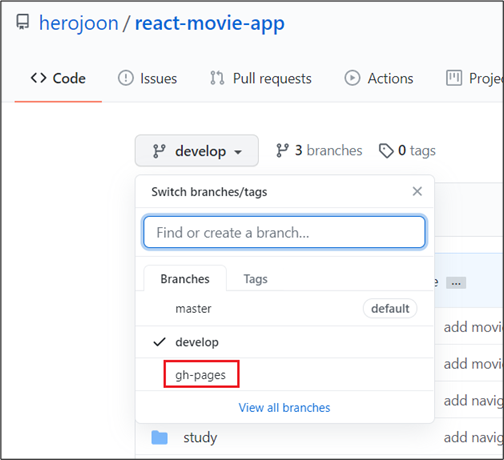The image size is (504, 460).
Task: Expand the commit message ellipsis button
Action: tap(456, 283)
